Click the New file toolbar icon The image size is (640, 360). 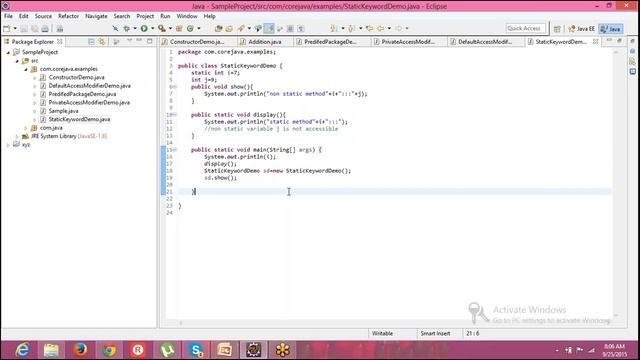point(7,29)
